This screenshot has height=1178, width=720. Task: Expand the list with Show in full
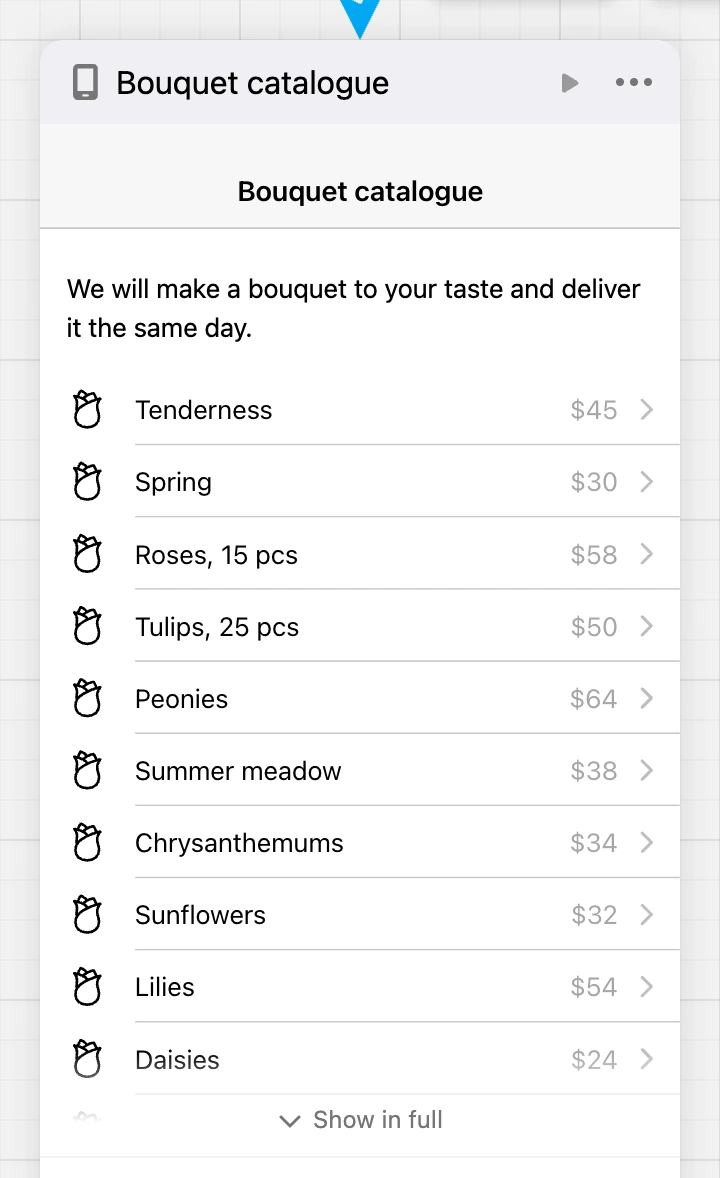tap(361, 1120)
